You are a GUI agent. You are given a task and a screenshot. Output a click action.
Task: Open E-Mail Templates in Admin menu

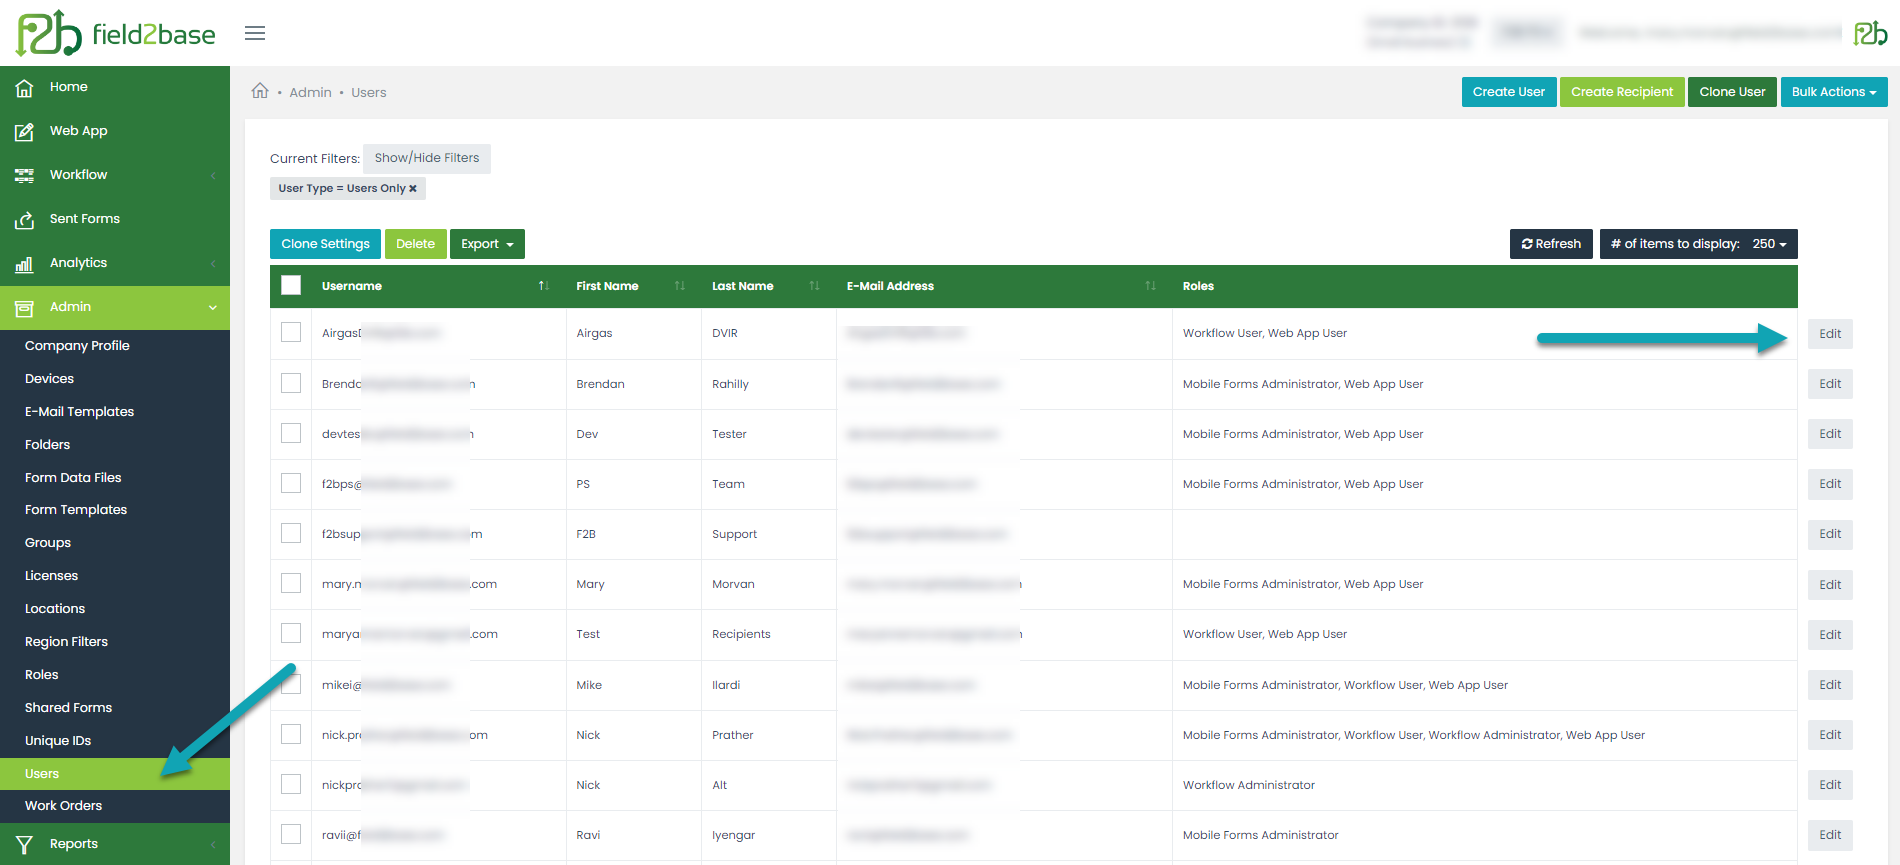coord(79,412)
